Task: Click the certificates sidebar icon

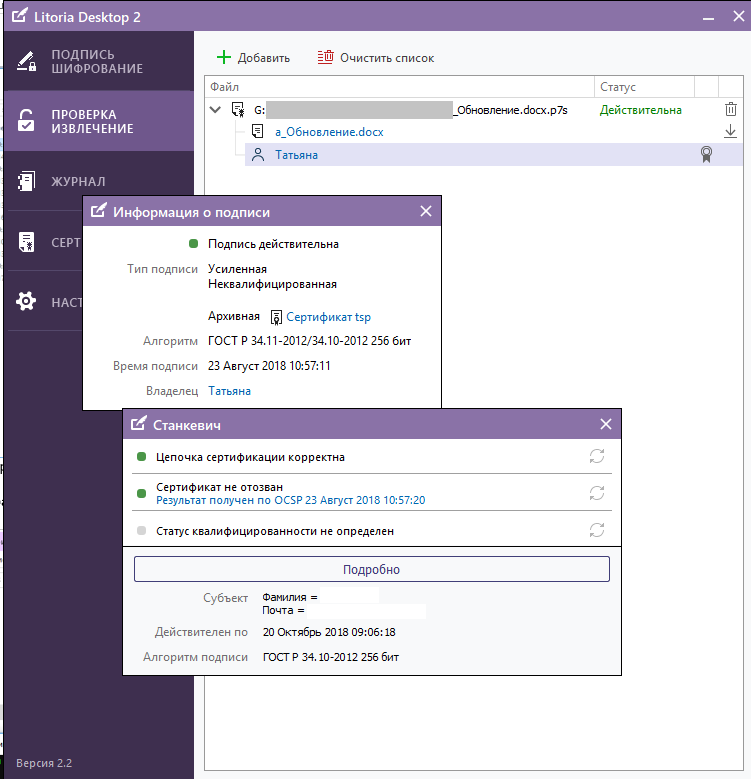Action: 26,242
